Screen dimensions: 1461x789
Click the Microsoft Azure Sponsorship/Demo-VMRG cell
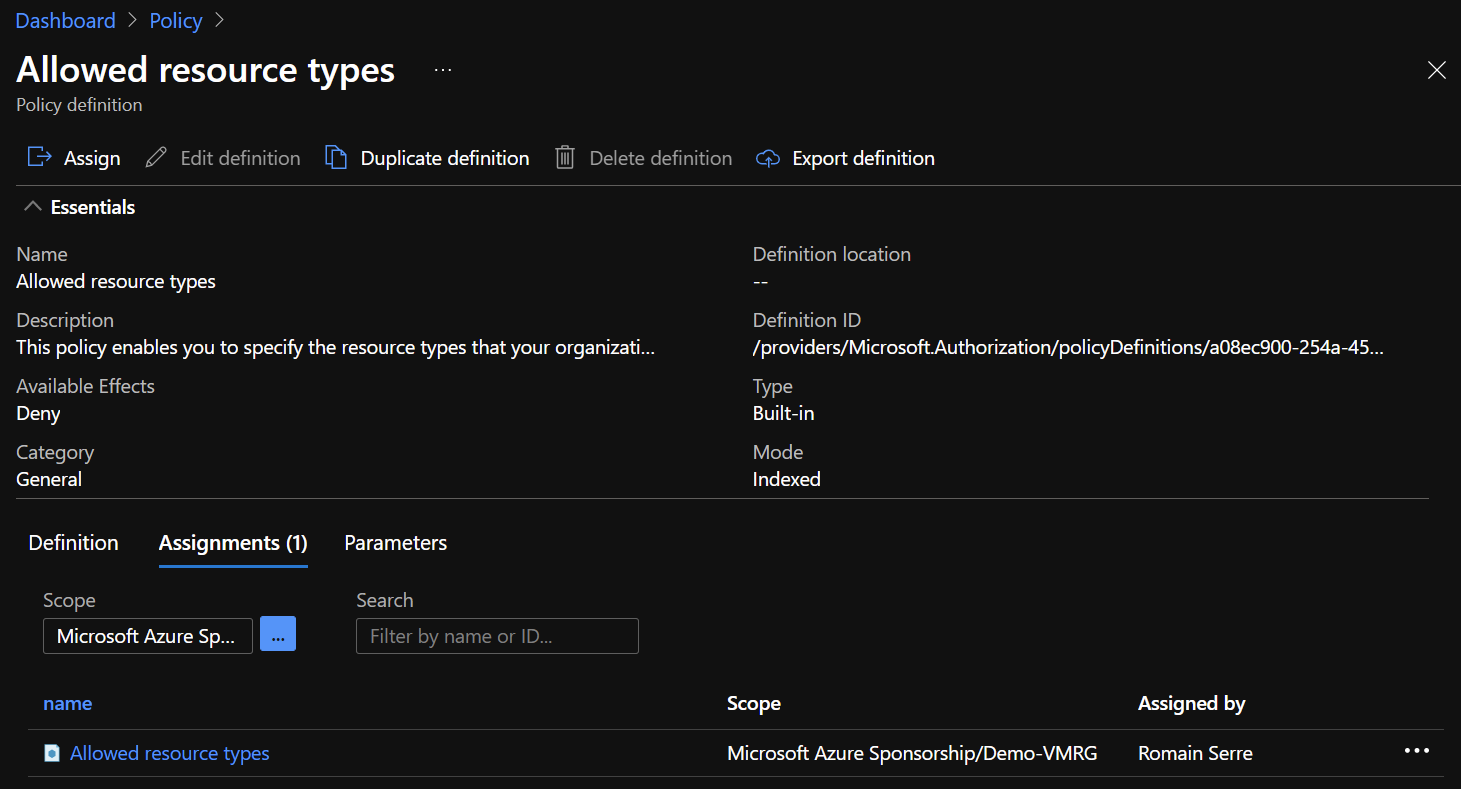click(912, 753)
